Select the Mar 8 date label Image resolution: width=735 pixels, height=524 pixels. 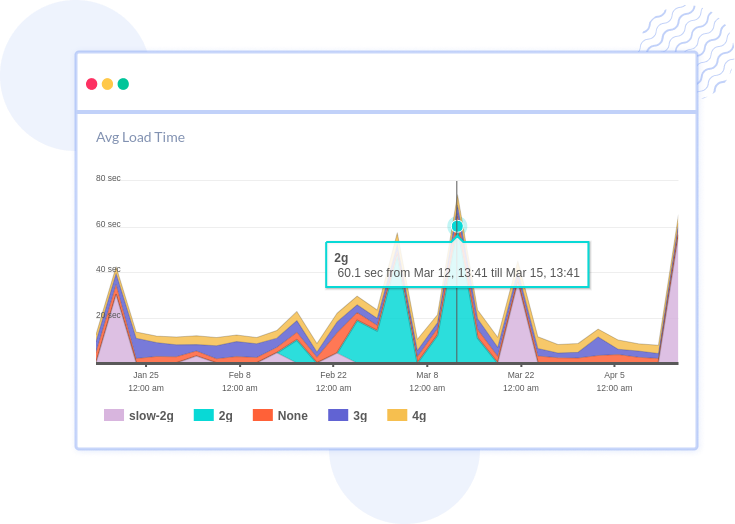pyautogui.click(x=427, y=375)
